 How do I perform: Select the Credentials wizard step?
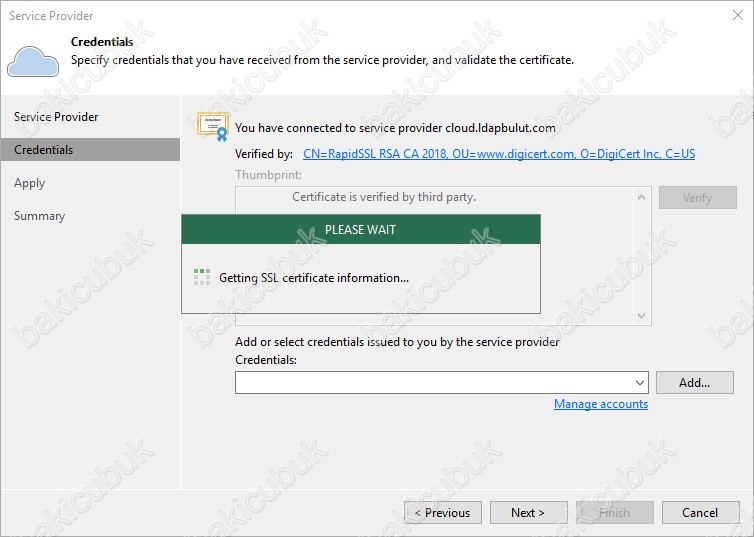coord(90,150)
